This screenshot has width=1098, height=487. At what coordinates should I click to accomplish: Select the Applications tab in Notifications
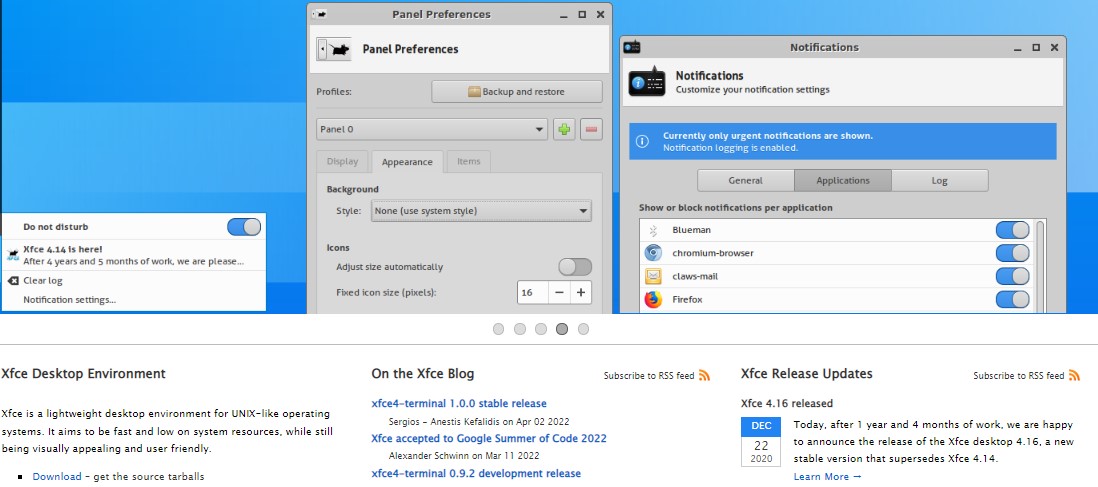pos(843,181)
